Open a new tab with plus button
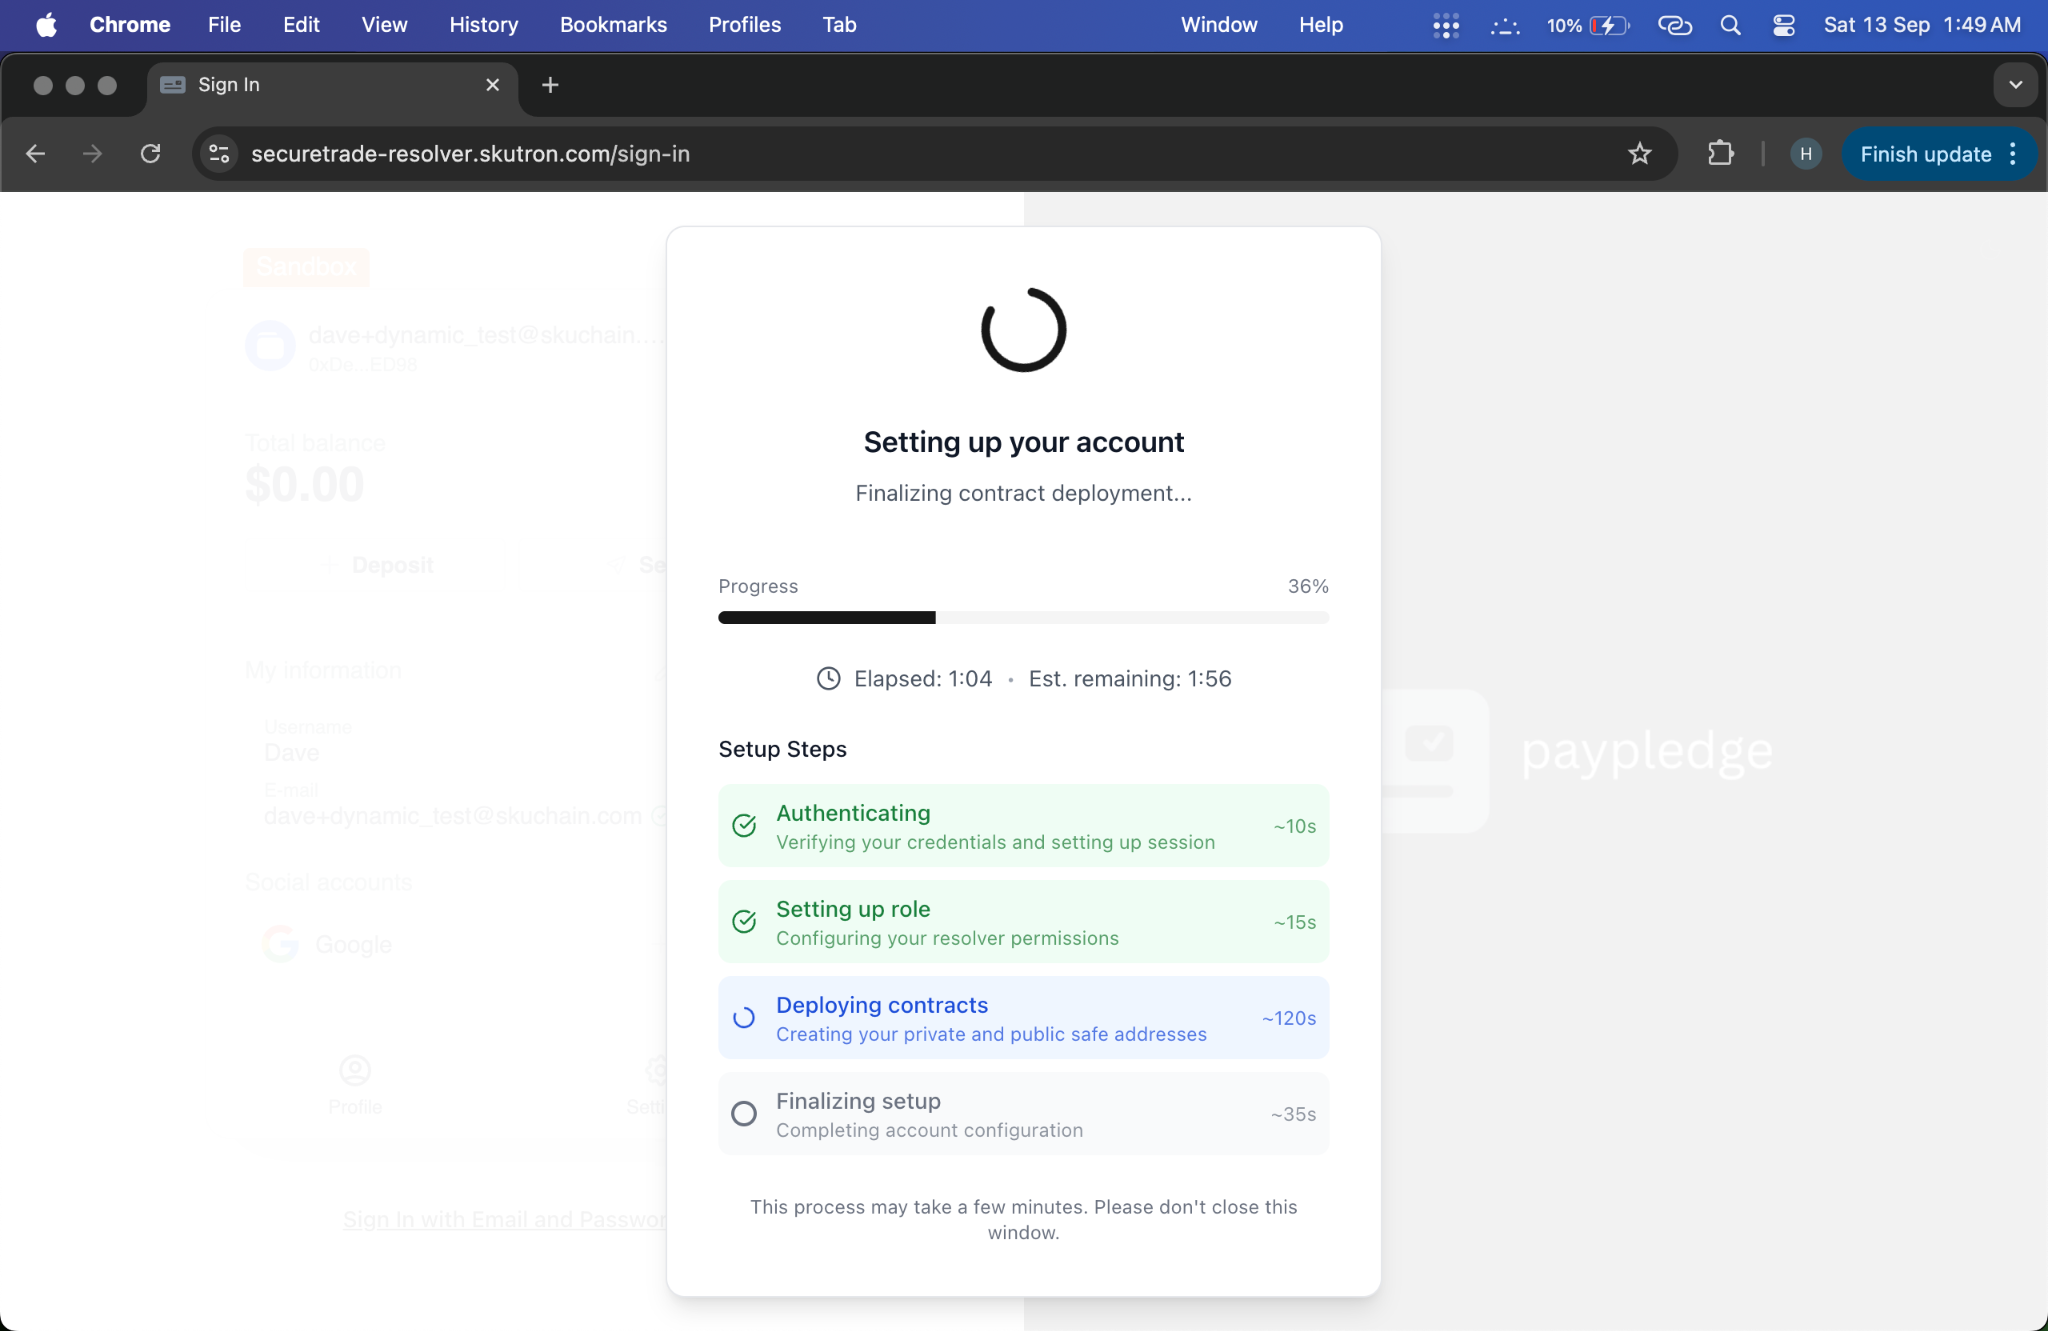 tap(550, 85)
